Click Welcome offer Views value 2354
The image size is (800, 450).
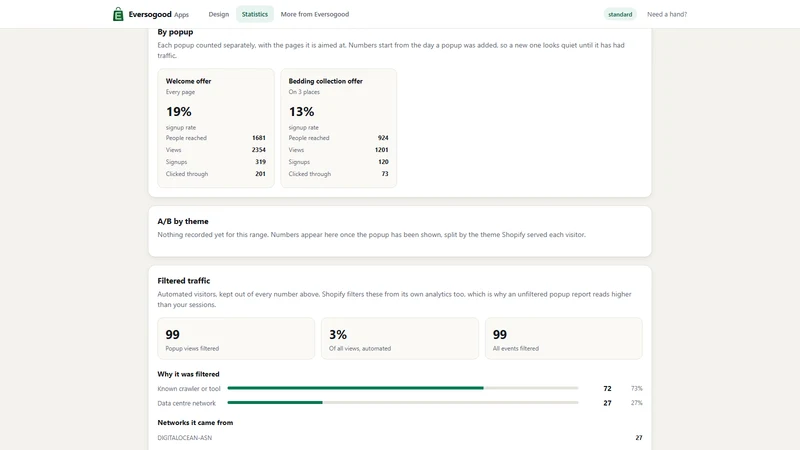[259, 150]
